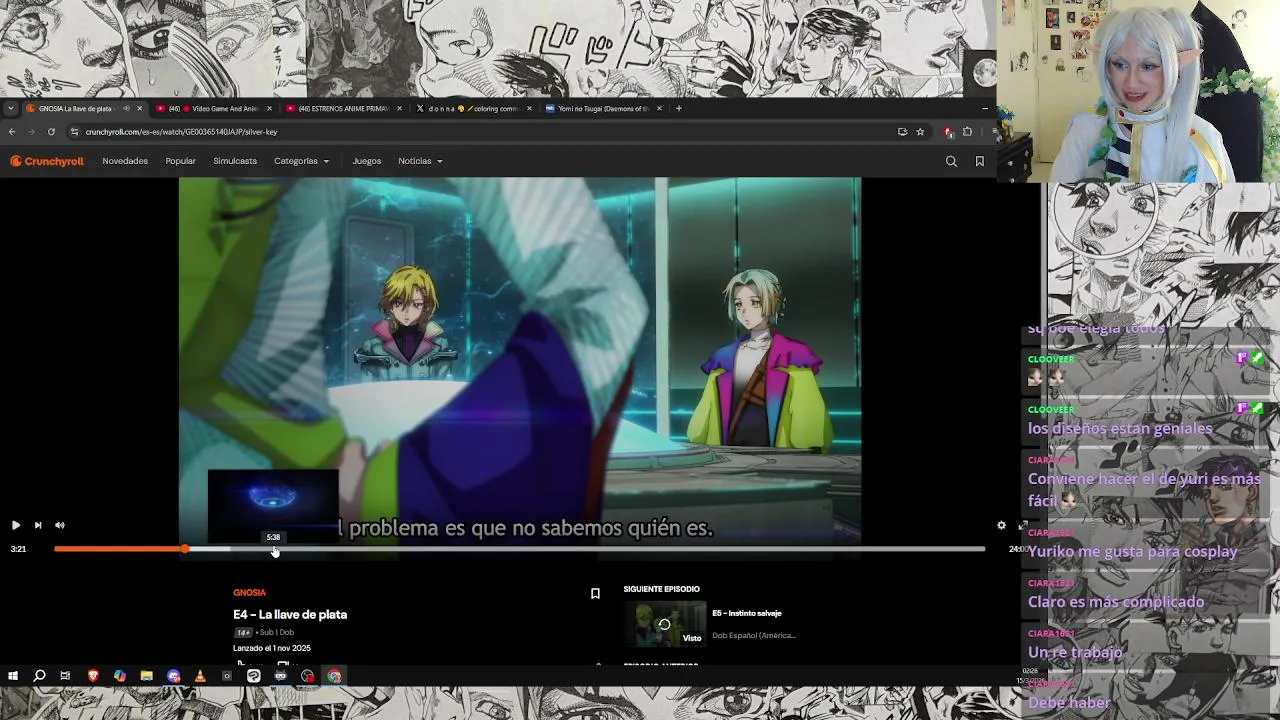The height and width of the screenshot is (720, 1280).
Task: Open VLC media player from the taskbar
Action: click(x=200, y=676)
